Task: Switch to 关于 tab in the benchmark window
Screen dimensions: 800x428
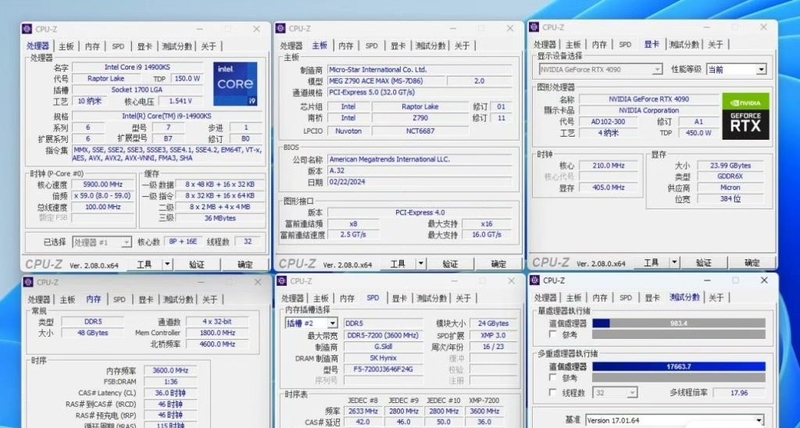Action: point(716,298)
